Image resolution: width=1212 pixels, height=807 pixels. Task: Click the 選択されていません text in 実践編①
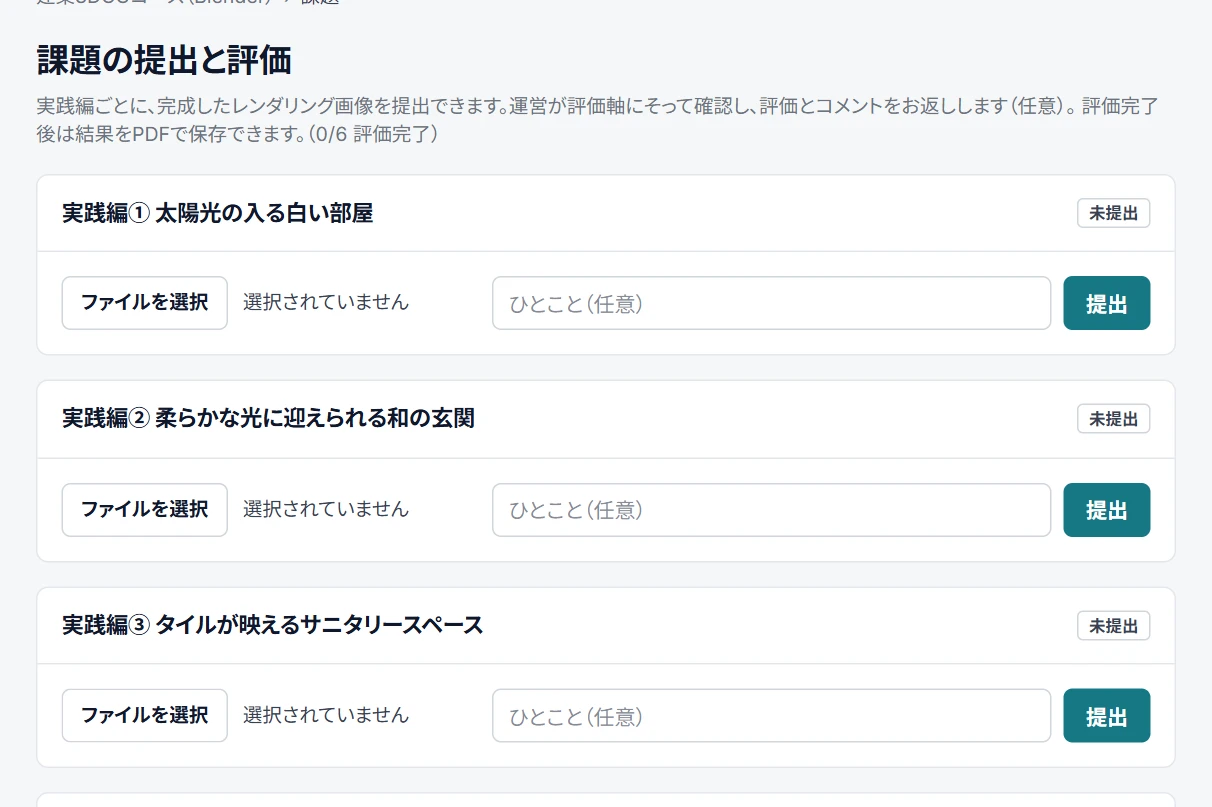[326, 302]
